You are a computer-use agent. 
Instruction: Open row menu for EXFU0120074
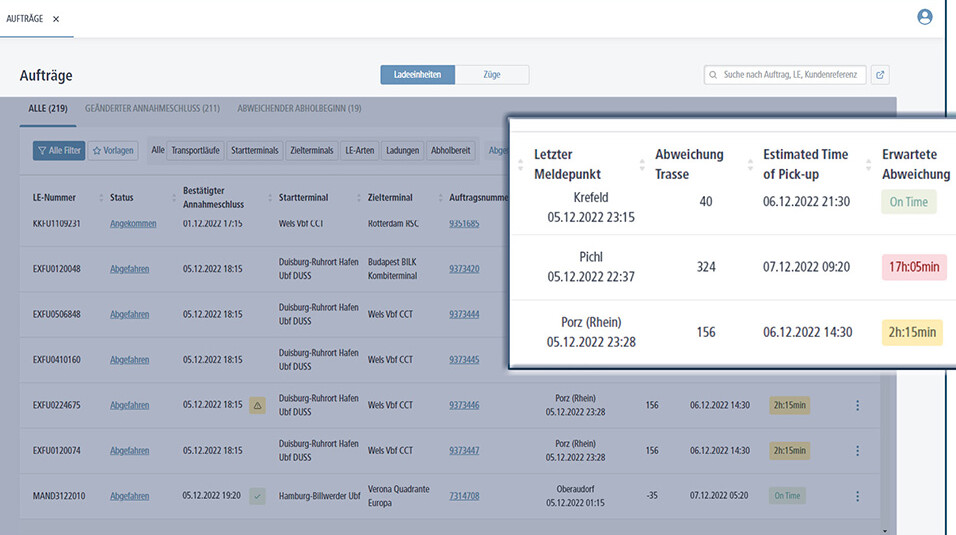point(857,451)
